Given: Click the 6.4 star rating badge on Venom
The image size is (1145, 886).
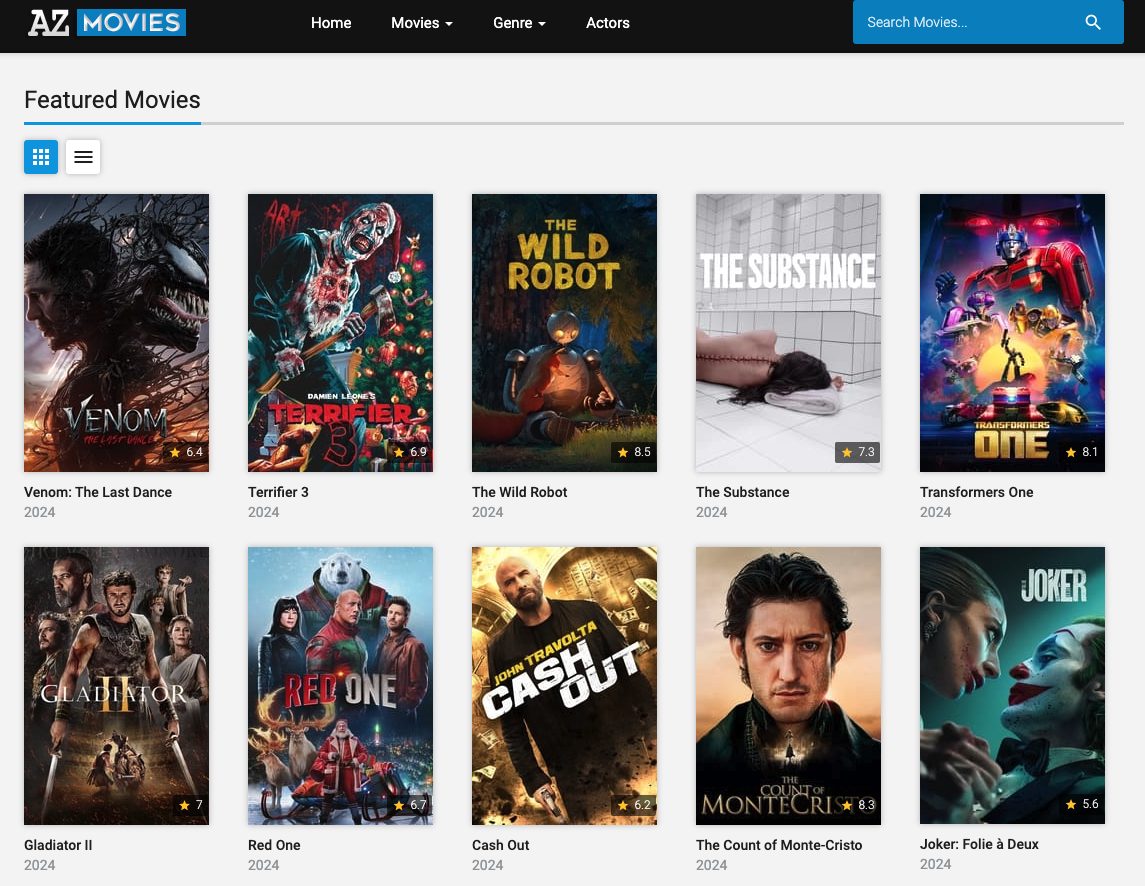Looking at the screenshot, I should tap(186, 452).
